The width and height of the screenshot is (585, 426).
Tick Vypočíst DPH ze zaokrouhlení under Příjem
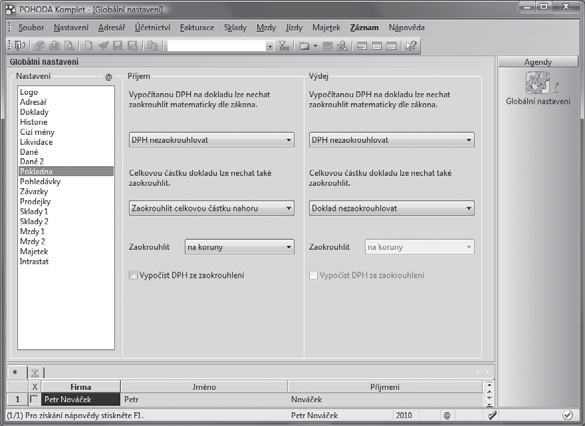click(x=133, y=275)
